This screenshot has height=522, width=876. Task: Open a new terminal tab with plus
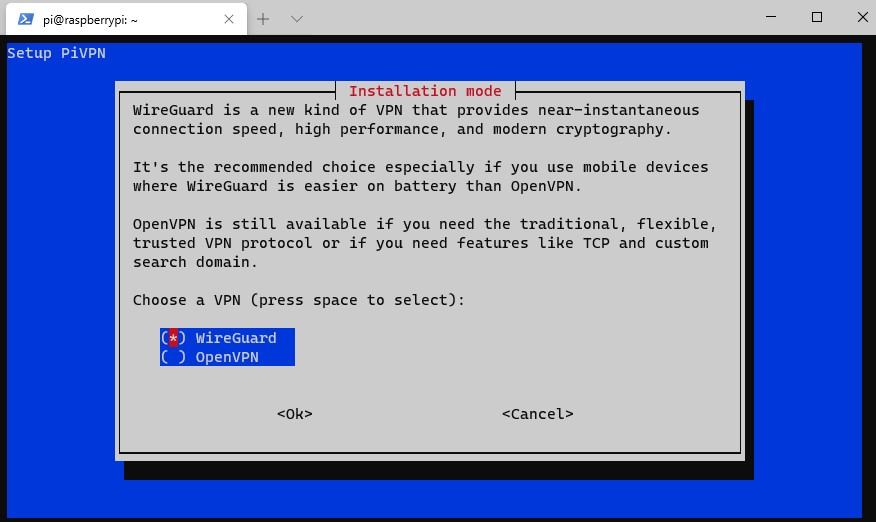(x=263, y=19)
